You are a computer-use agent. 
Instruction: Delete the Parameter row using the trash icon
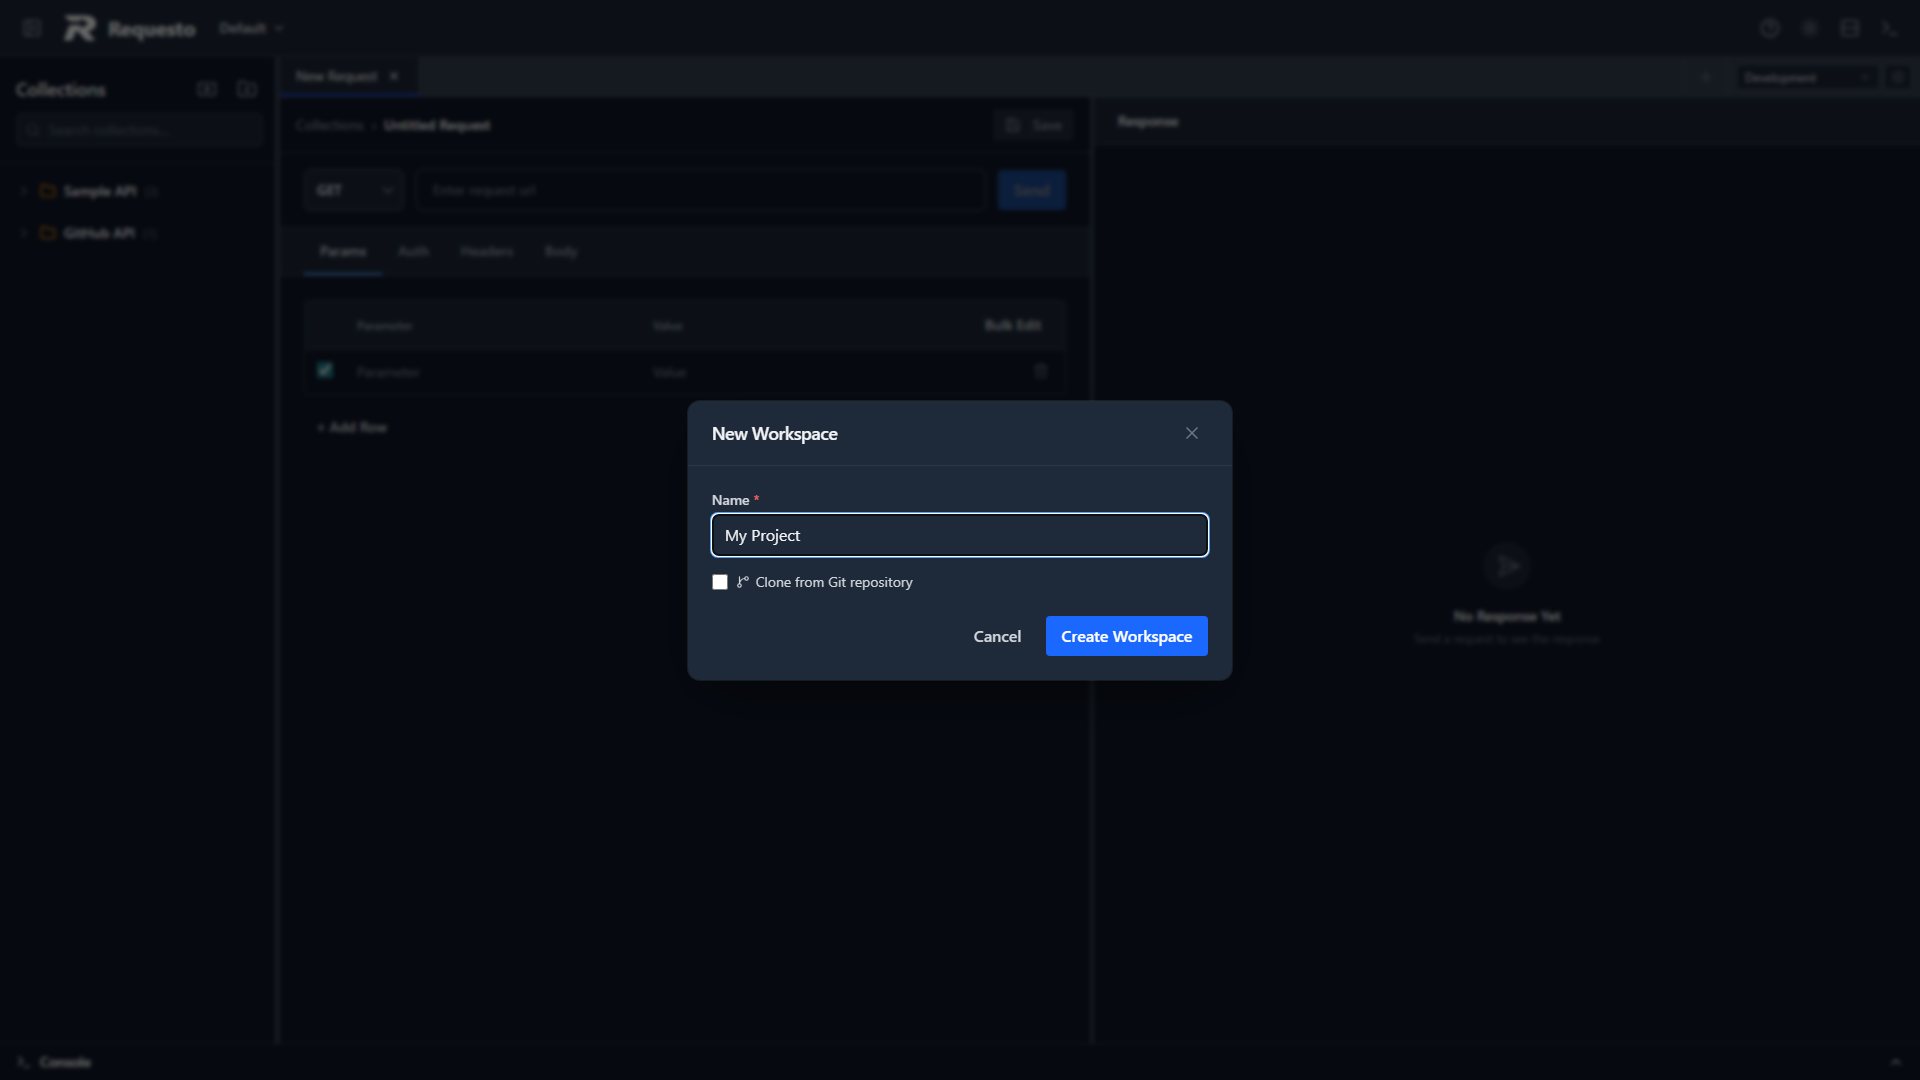pos(1040,371)
